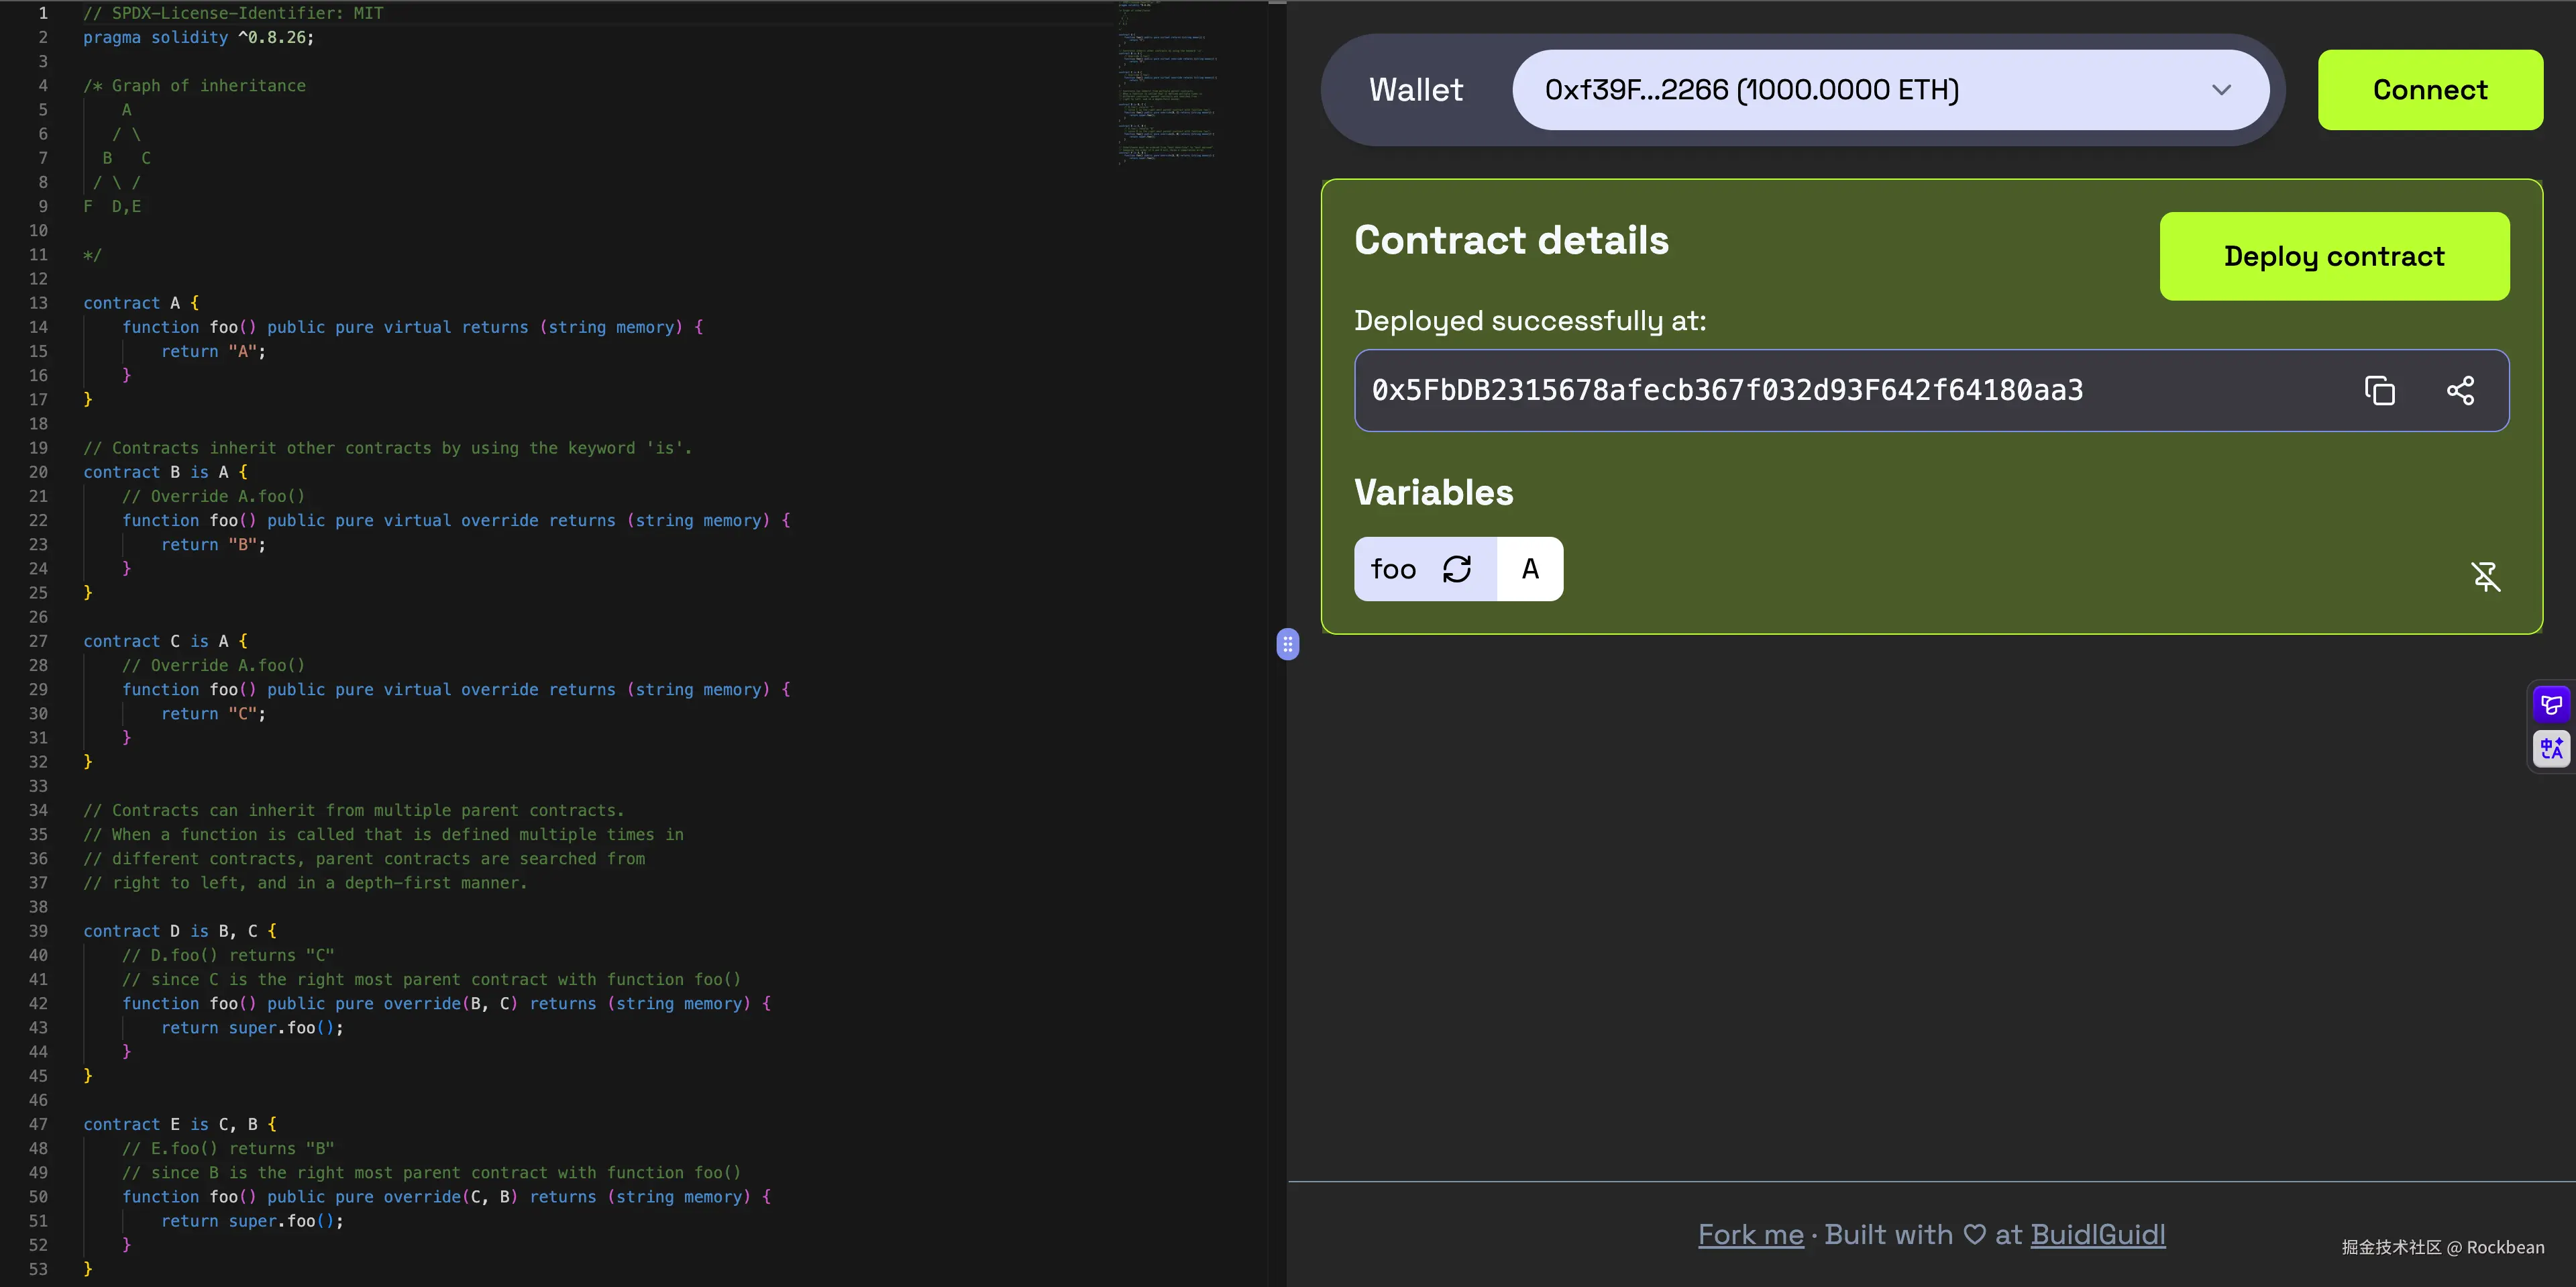The height and width of the screenshot is (1287, 2576).
Task: Click line number 39 in the gutter
Action: 38,931
